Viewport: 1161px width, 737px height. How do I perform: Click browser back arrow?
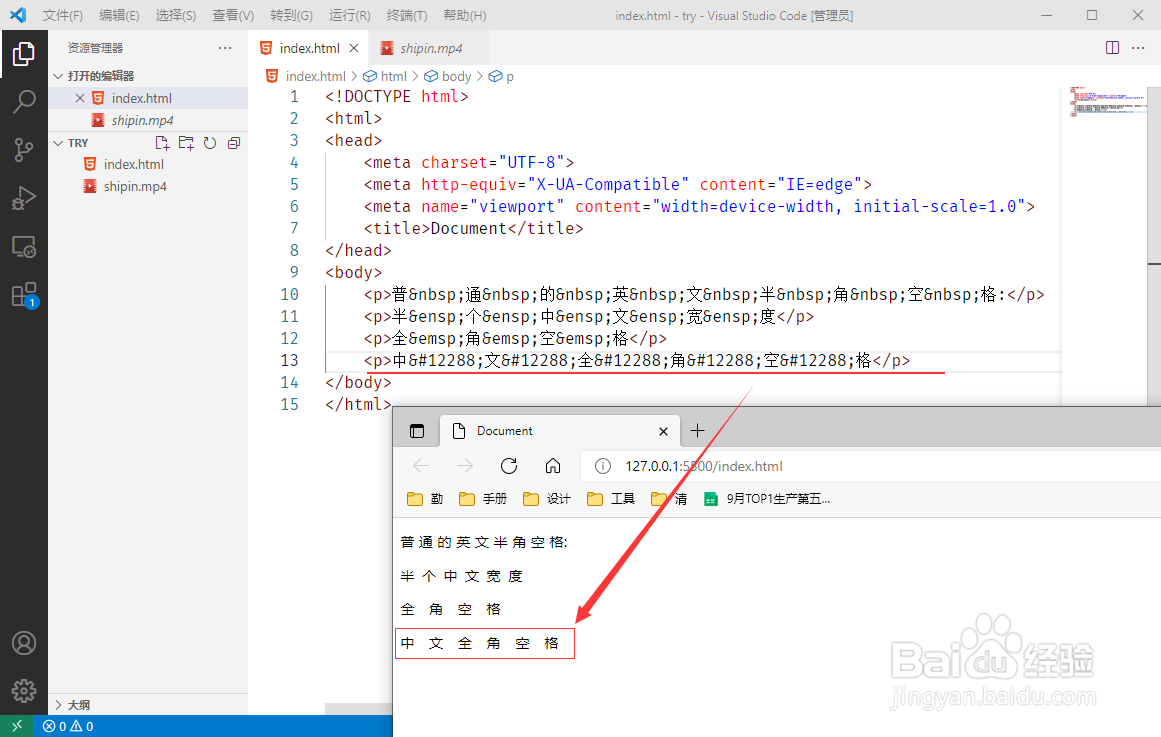point(421,466)
